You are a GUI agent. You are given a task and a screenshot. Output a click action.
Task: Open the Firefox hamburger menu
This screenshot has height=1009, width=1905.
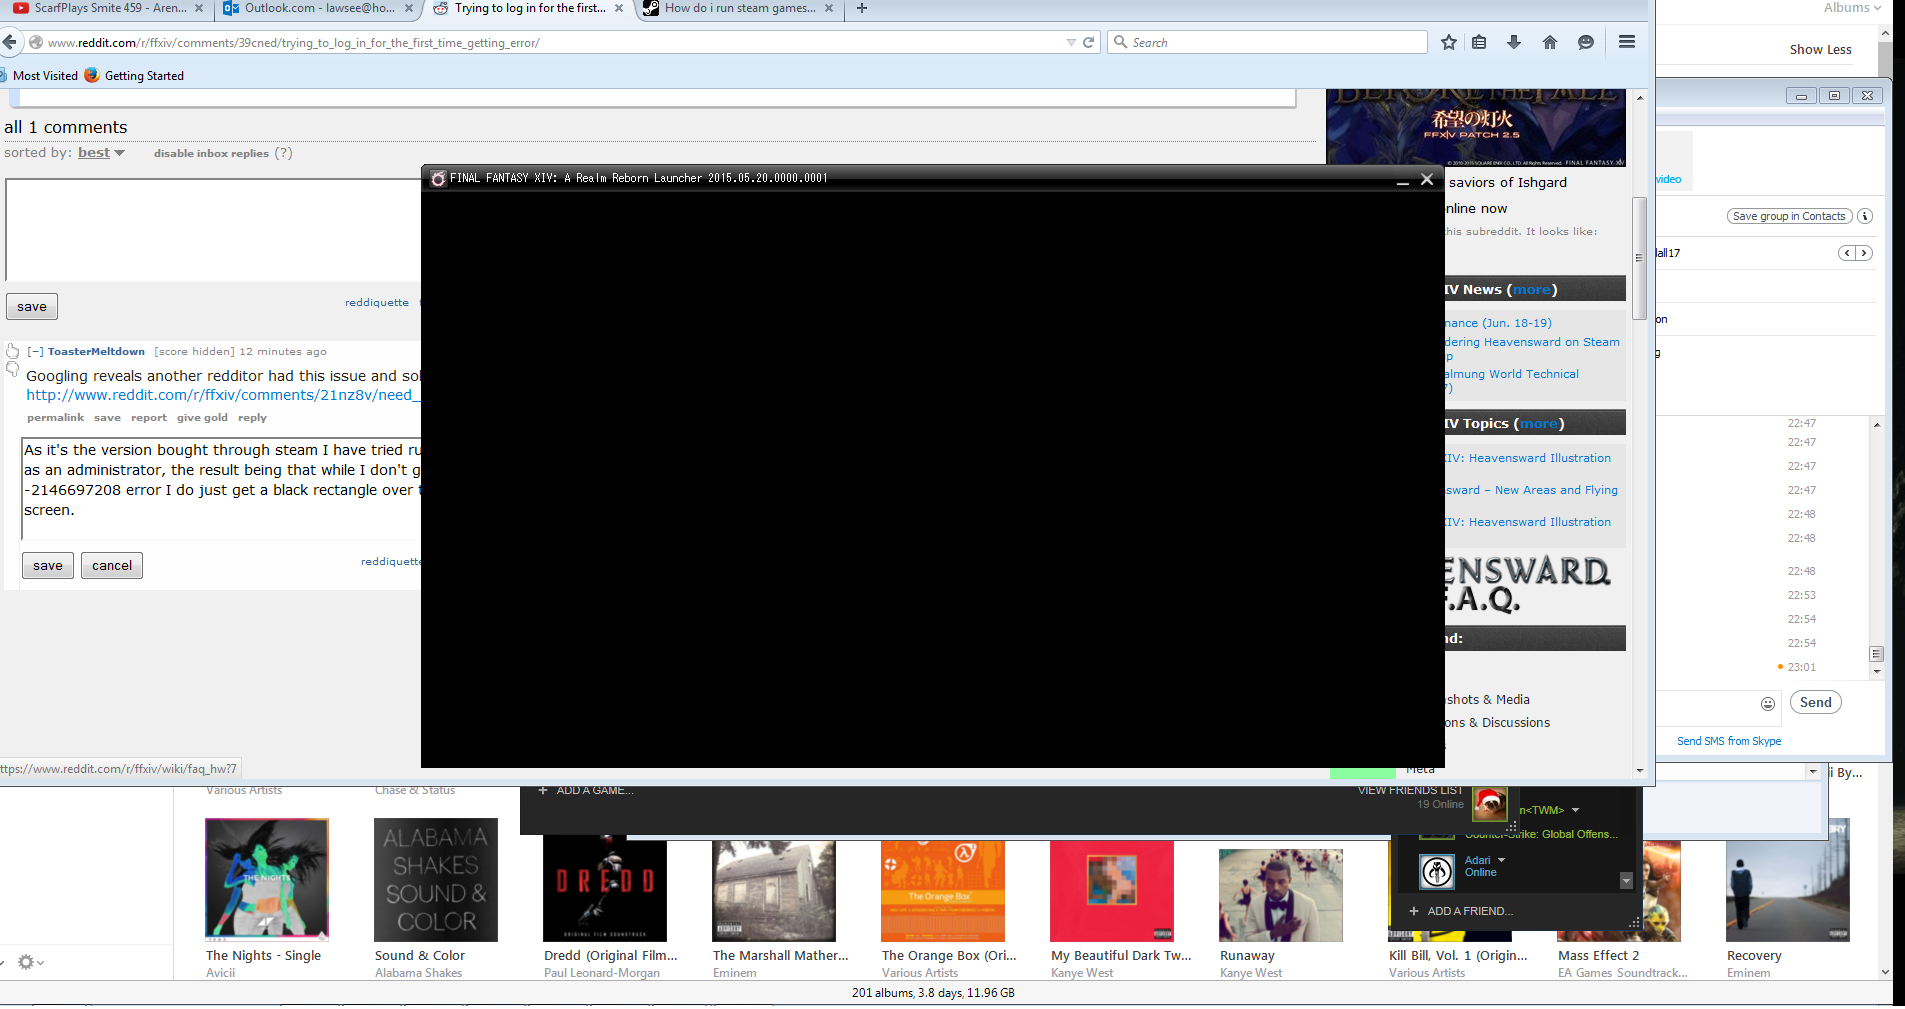pos(1627,42)
